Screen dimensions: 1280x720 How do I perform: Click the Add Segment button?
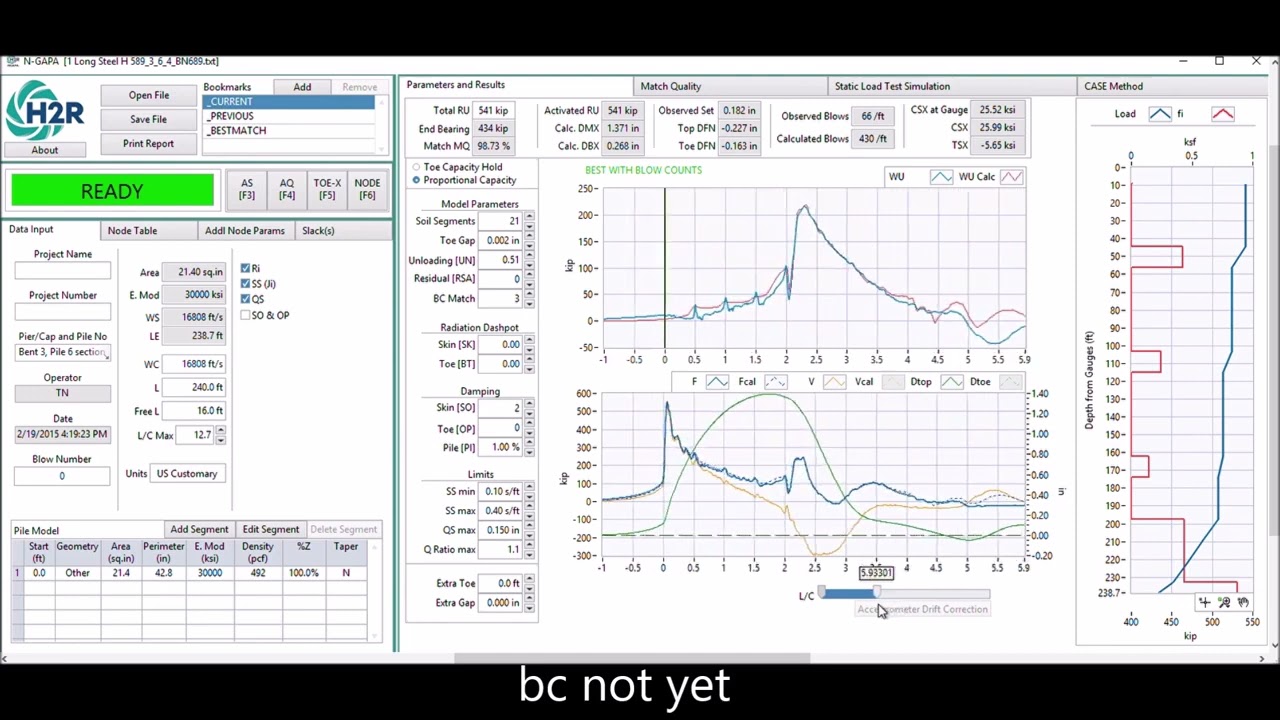pyautogui.click(x=200, y=530)
